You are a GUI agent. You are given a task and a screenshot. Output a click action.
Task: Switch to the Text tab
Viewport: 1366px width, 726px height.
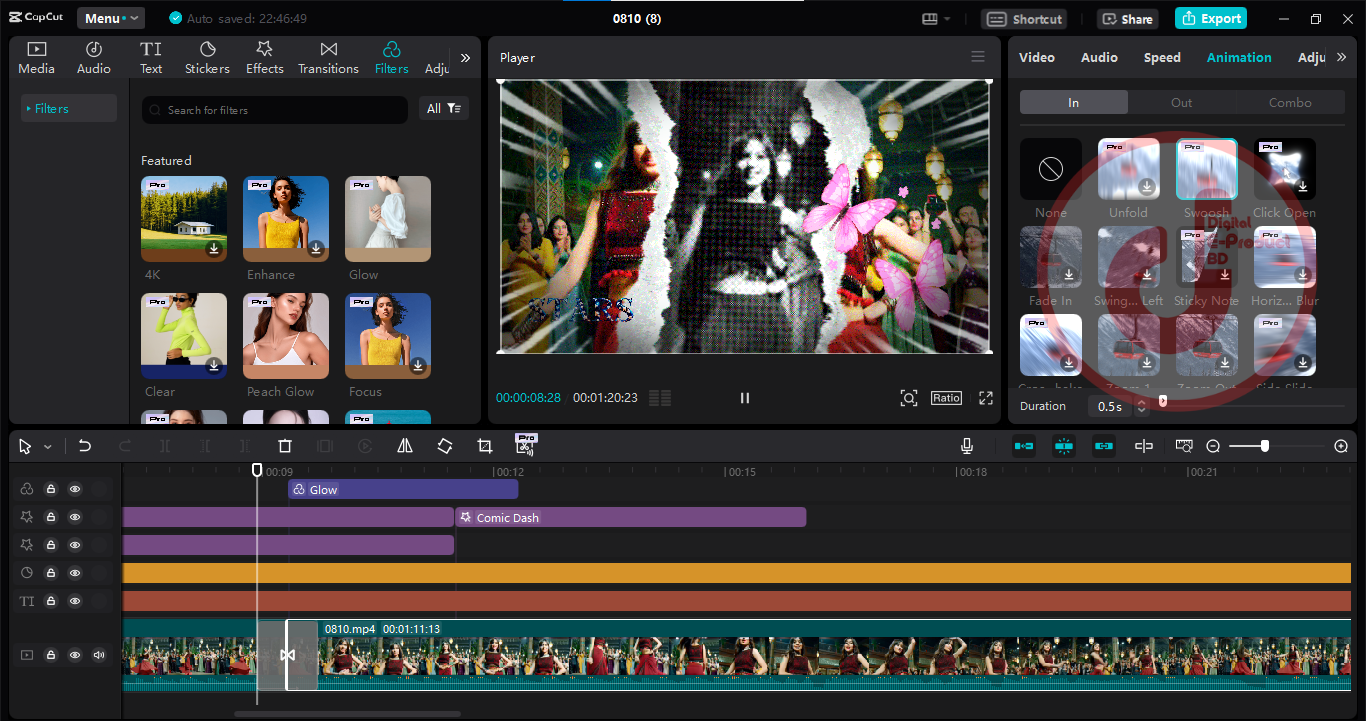pos(151,58)
